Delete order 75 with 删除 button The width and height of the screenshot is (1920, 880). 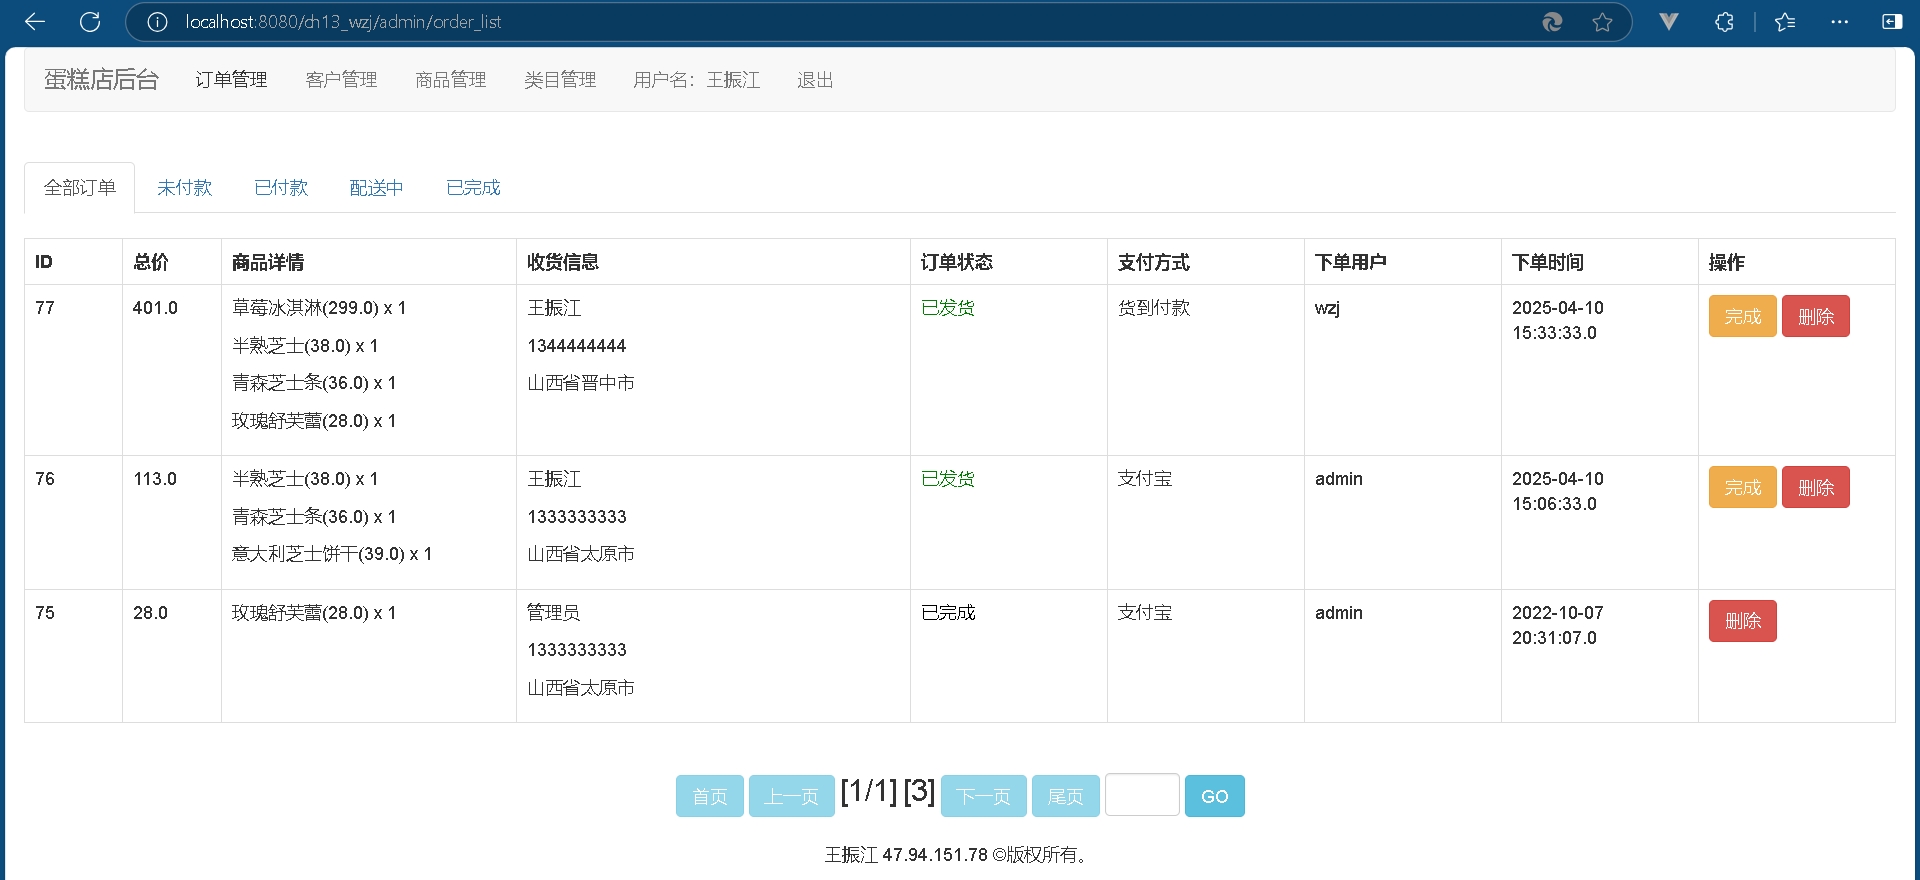1742,621
